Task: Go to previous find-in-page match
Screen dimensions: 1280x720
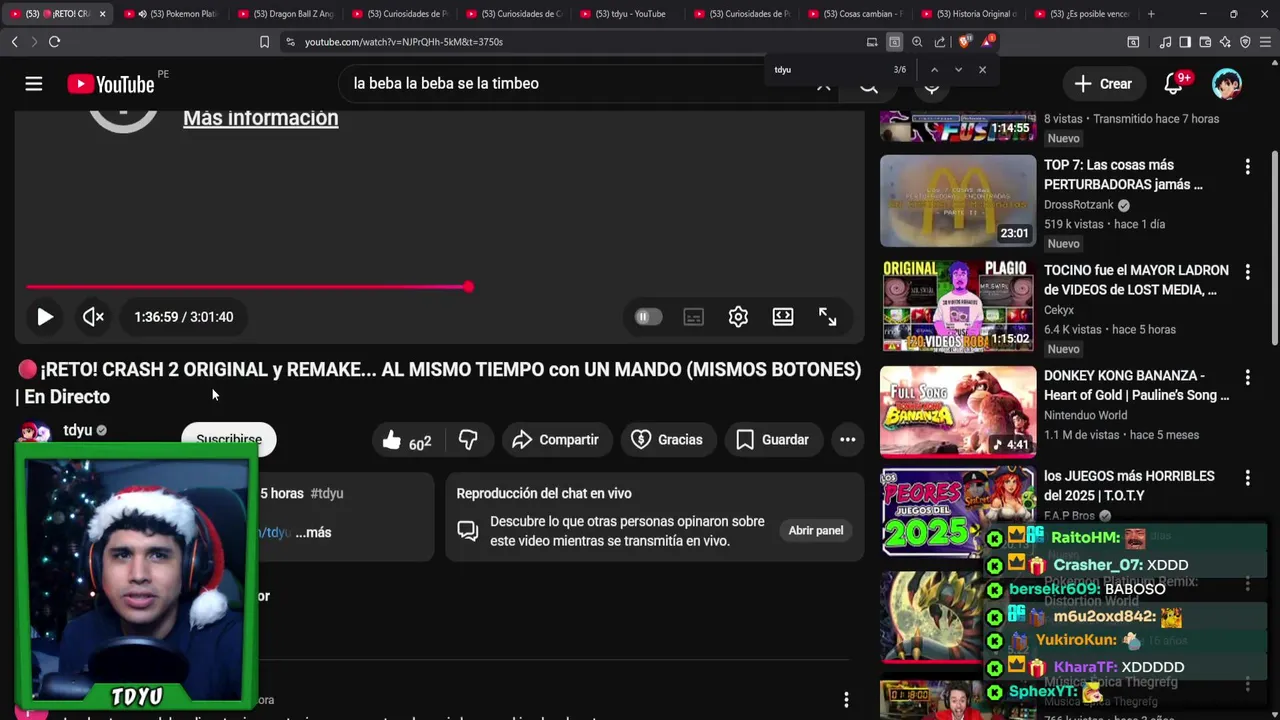Action: pos(934,70)
